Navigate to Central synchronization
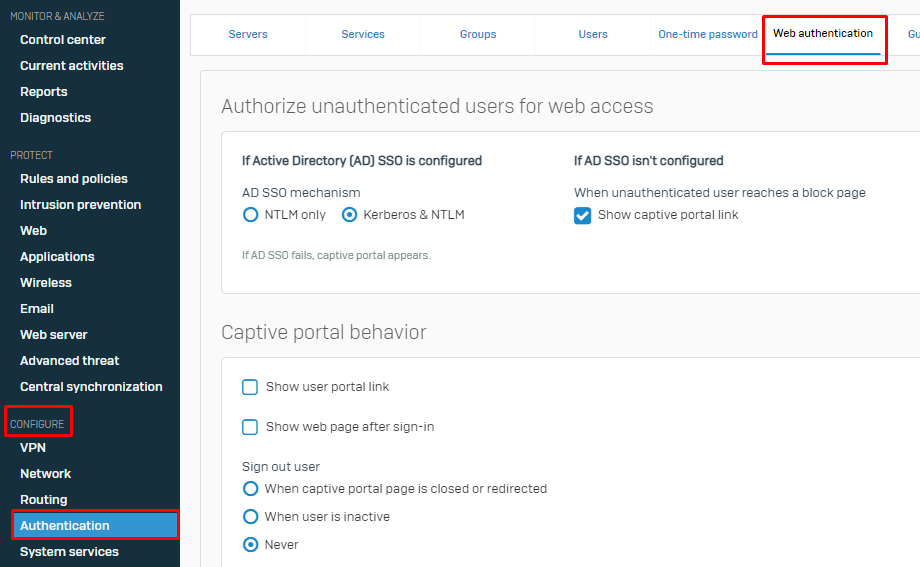Image resolution: width=920 pixels, height=567 pixels. [x=91, y=387]
